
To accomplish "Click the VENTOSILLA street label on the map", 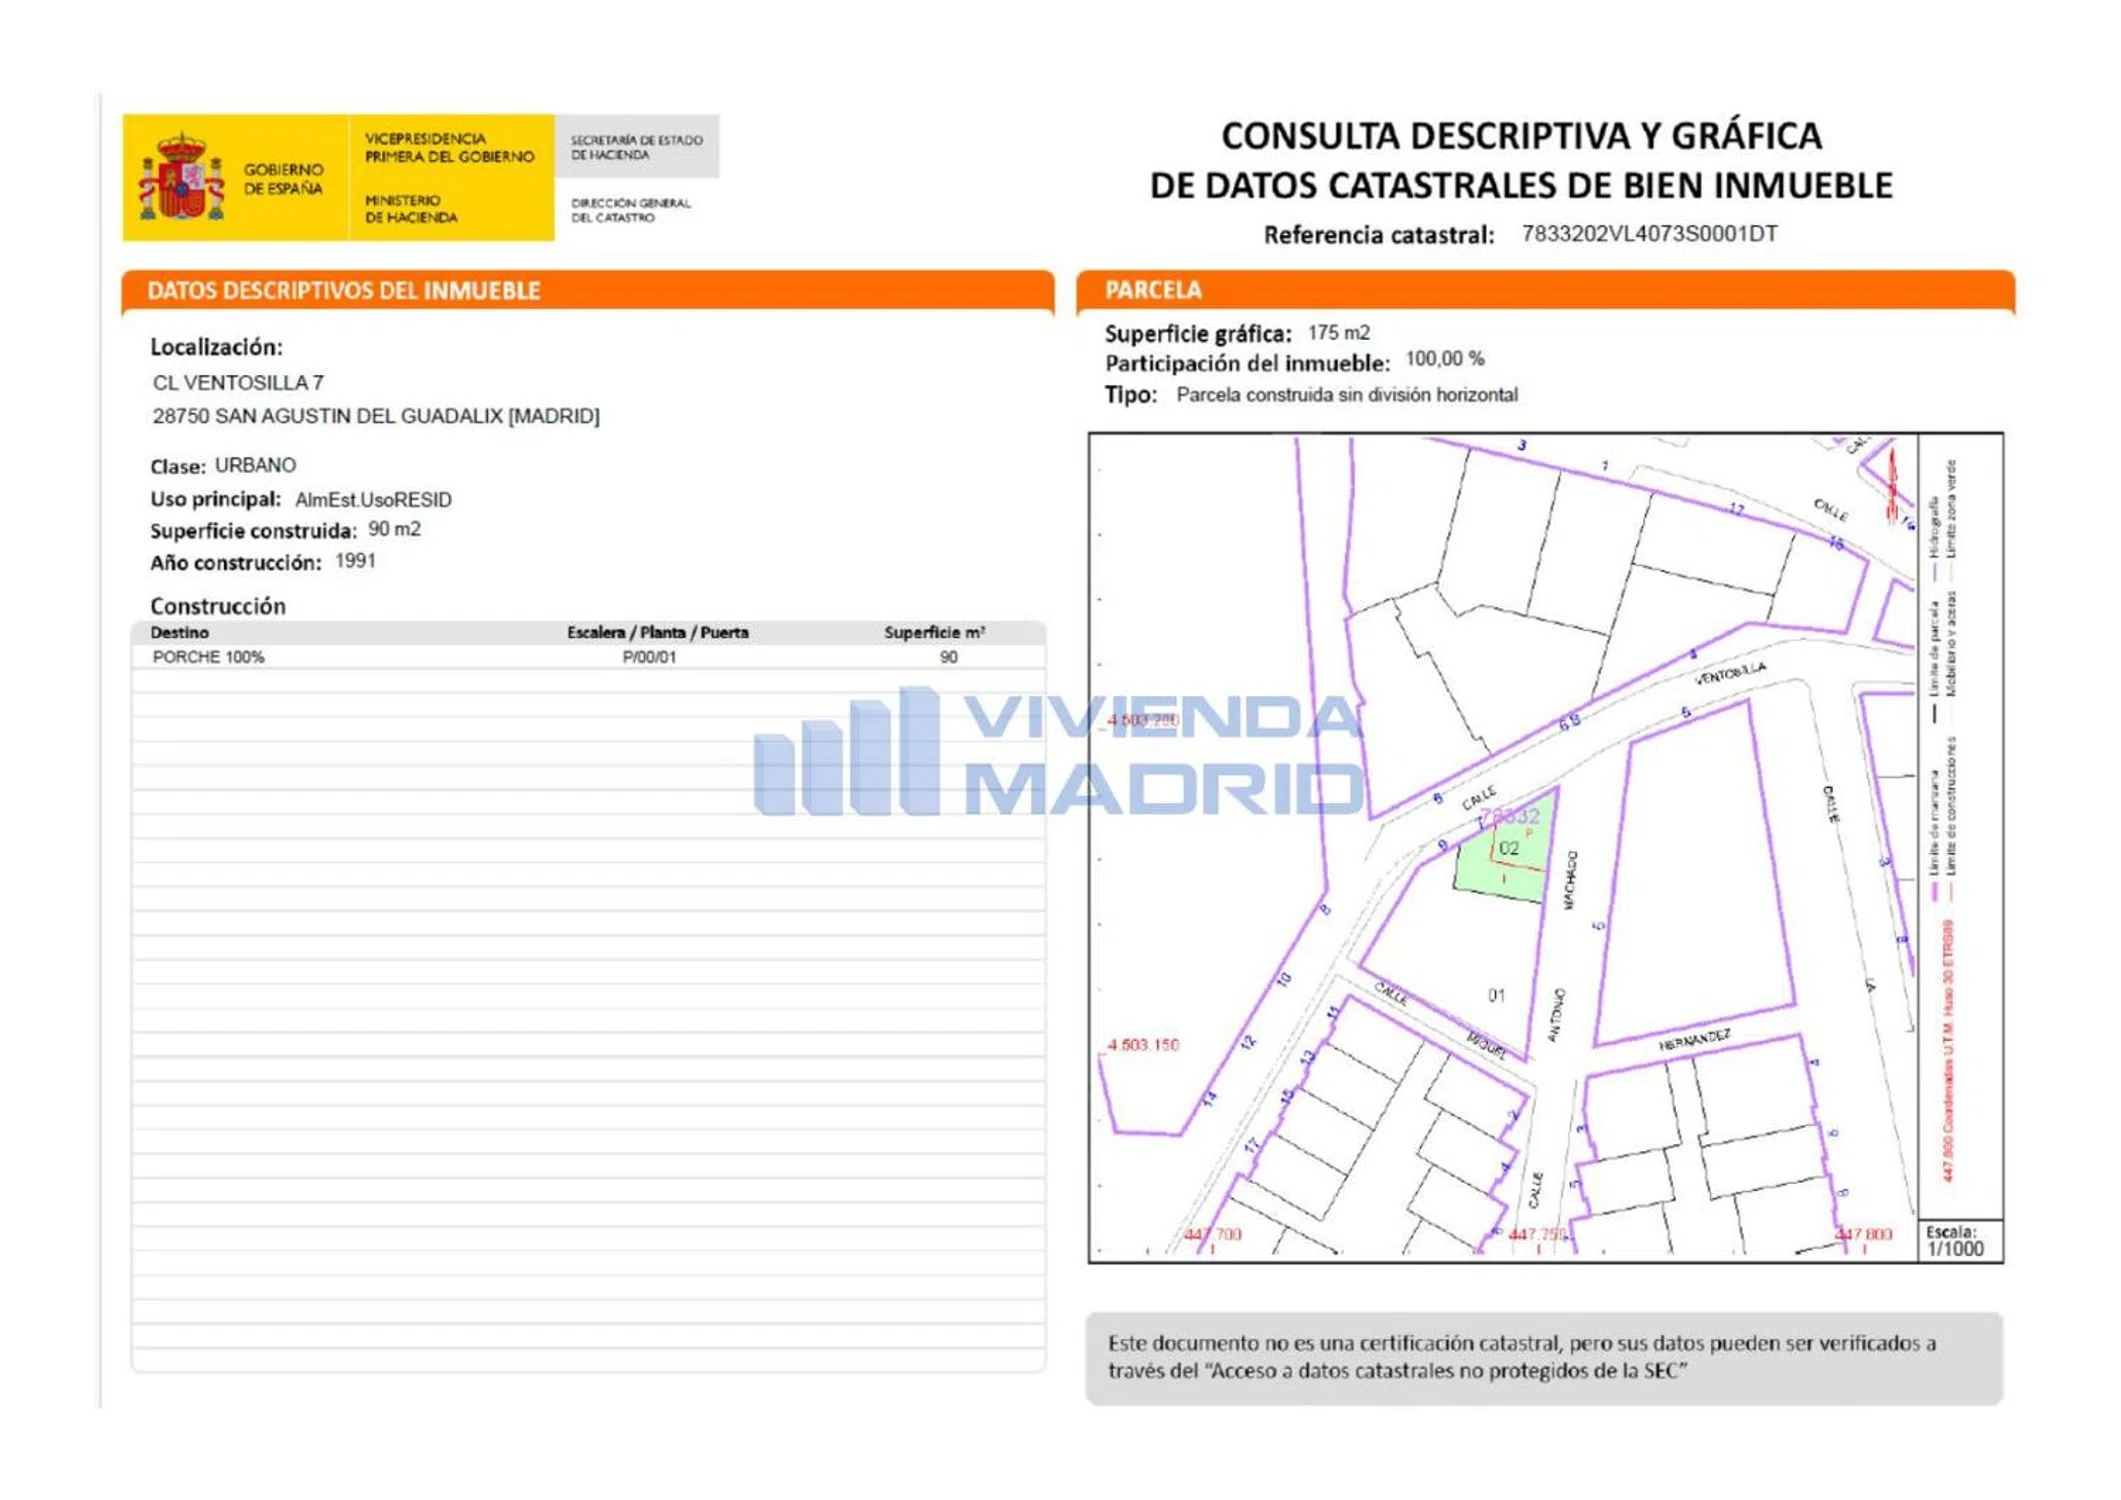I will [x=1730, y=673].
